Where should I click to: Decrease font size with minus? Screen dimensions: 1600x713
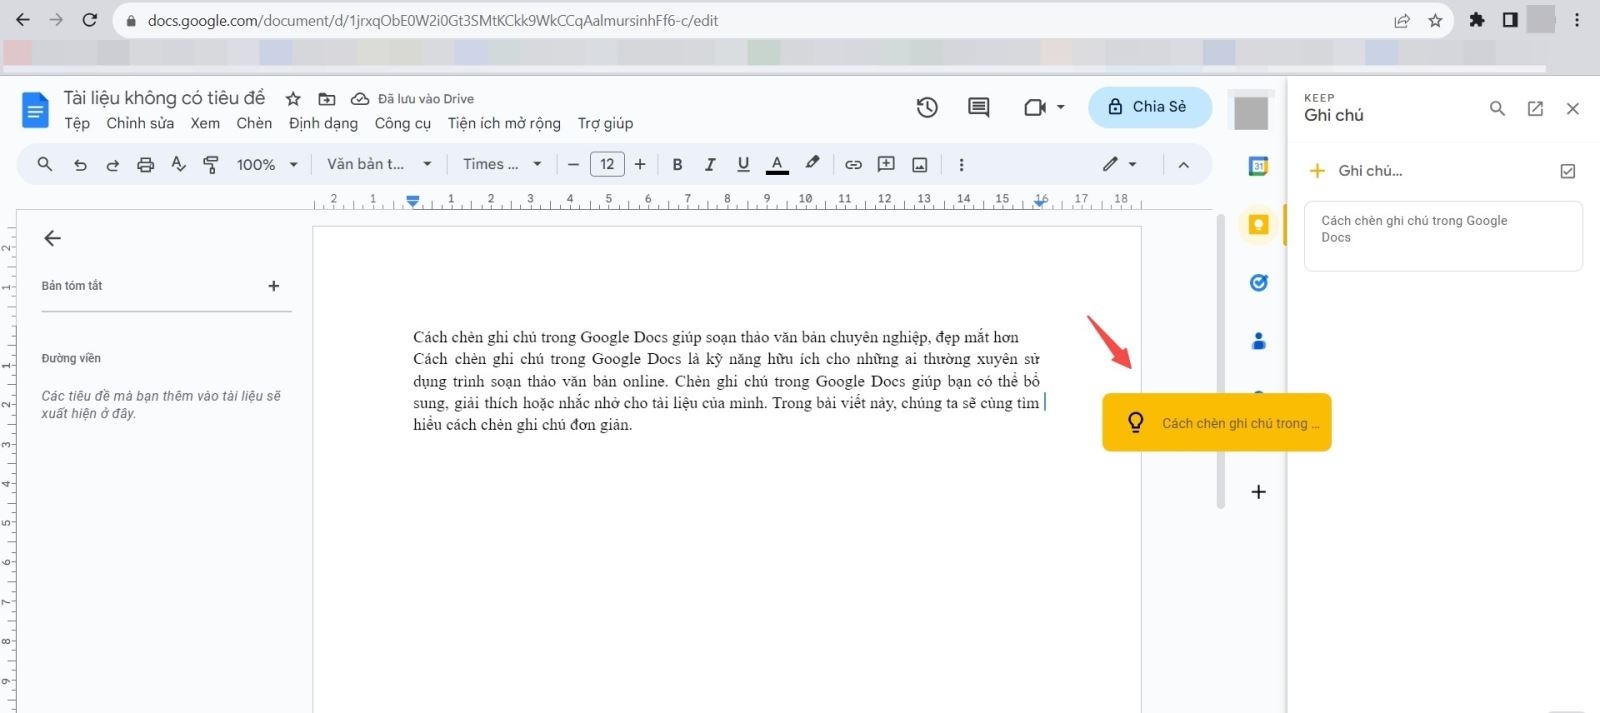(574, 165)
